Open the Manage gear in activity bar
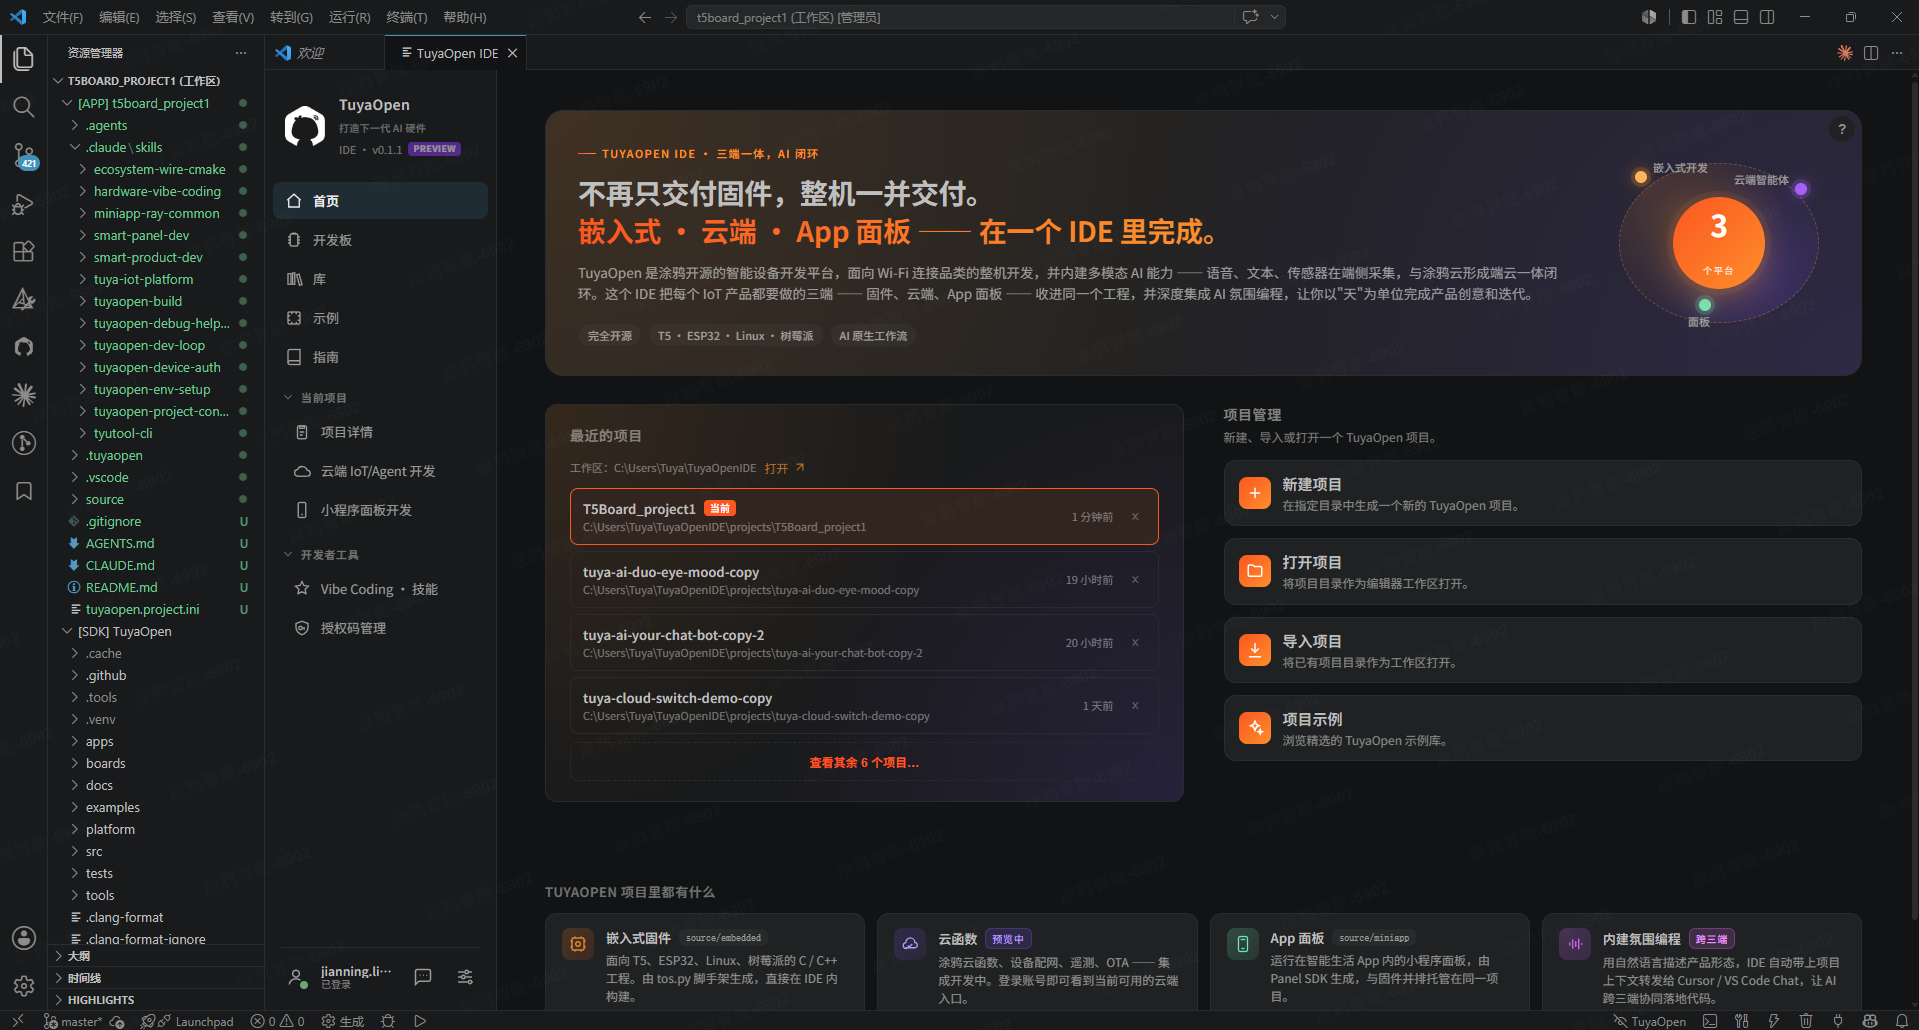Image resolution: width=1919 pixels, height=1030 pixels. coord(24,986)
